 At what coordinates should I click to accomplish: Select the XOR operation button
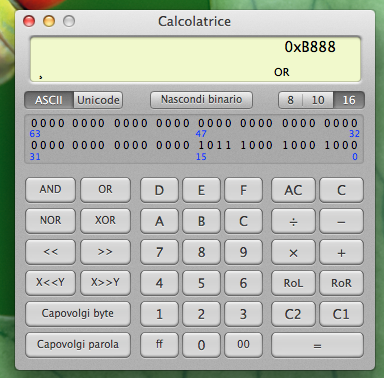(x=105, y=221)
